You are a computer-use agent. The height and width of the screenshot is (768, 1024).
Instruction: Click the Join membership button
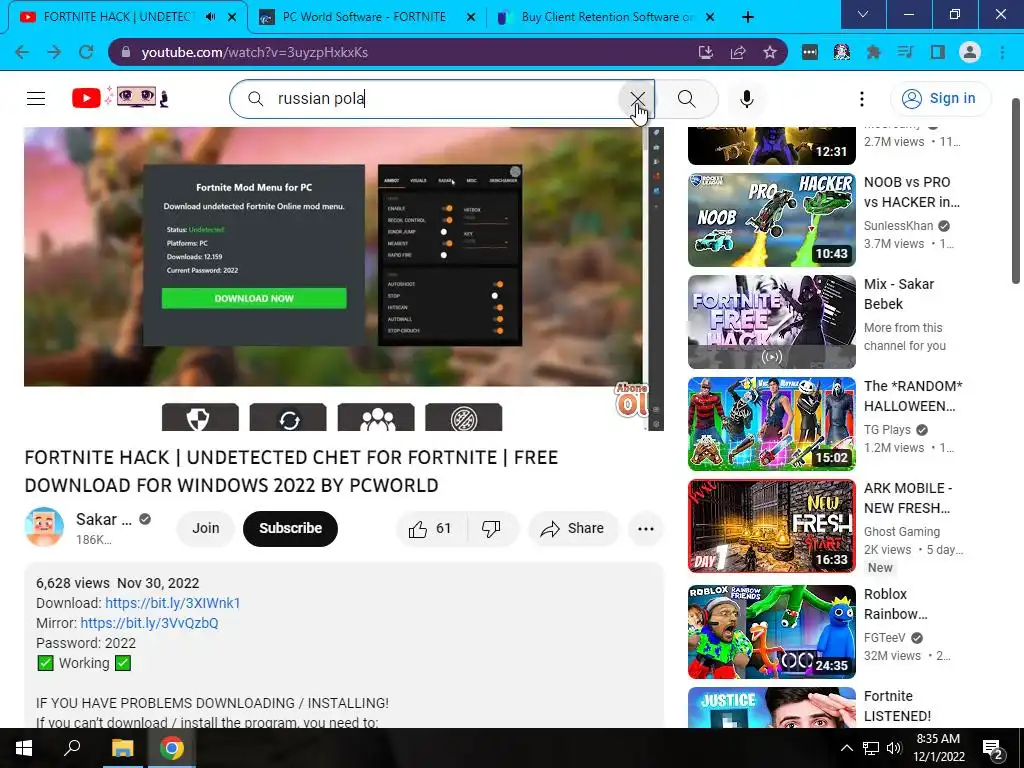pos(206,528)
